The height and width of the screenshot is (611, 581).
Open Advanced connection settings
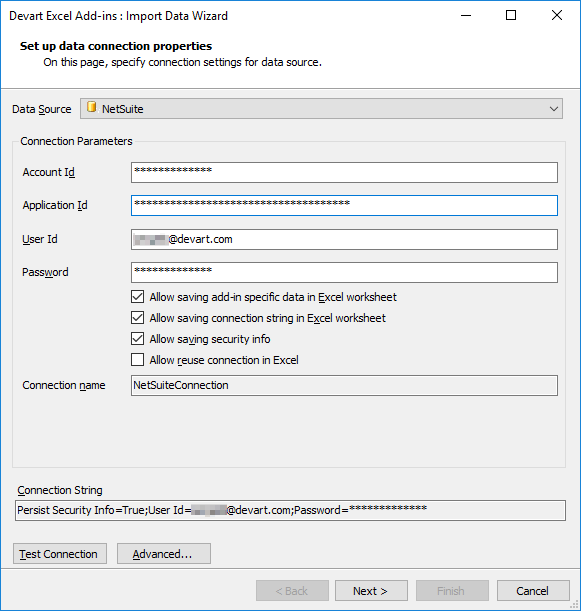point(164,554)
